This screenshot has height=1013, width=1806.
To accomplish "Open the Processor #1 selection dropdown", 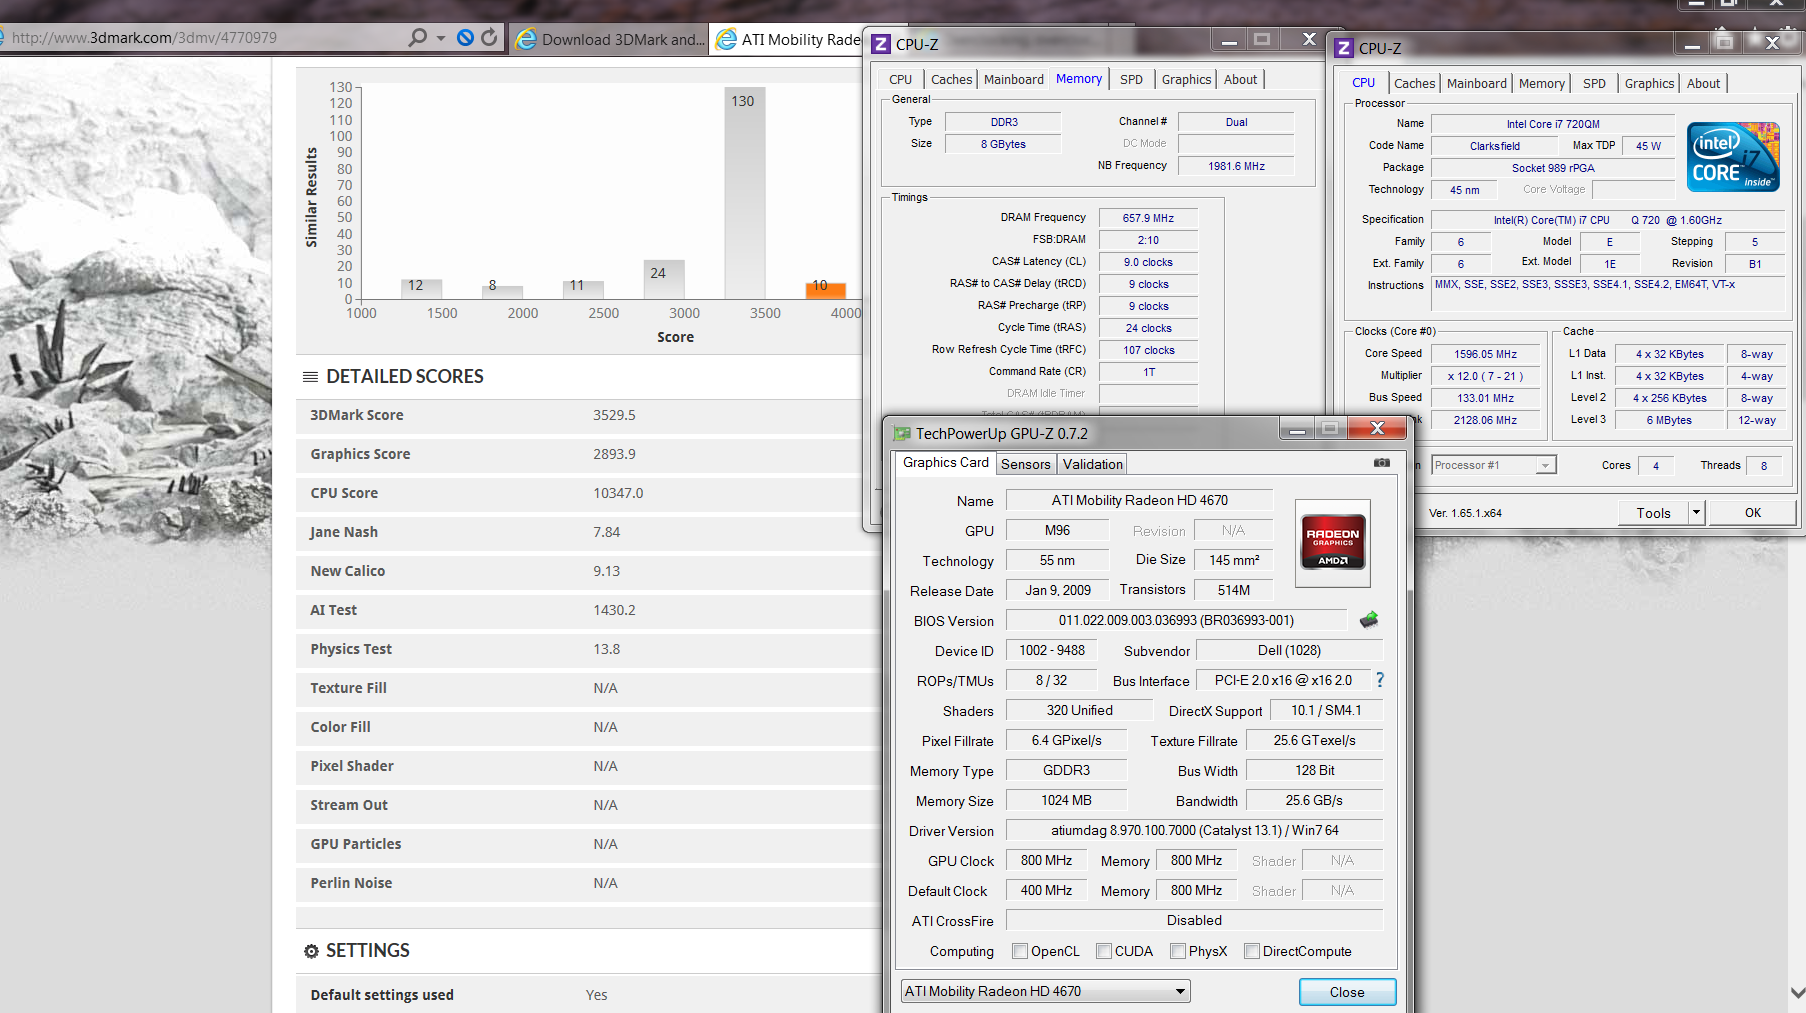I will click(1494, 465).
